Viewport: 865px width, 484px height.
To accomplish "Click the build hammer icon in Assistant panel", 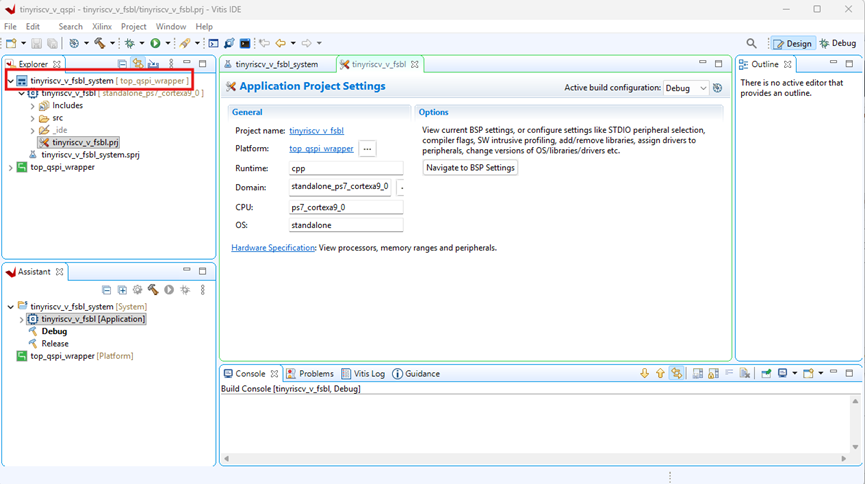I will point(153,290).
